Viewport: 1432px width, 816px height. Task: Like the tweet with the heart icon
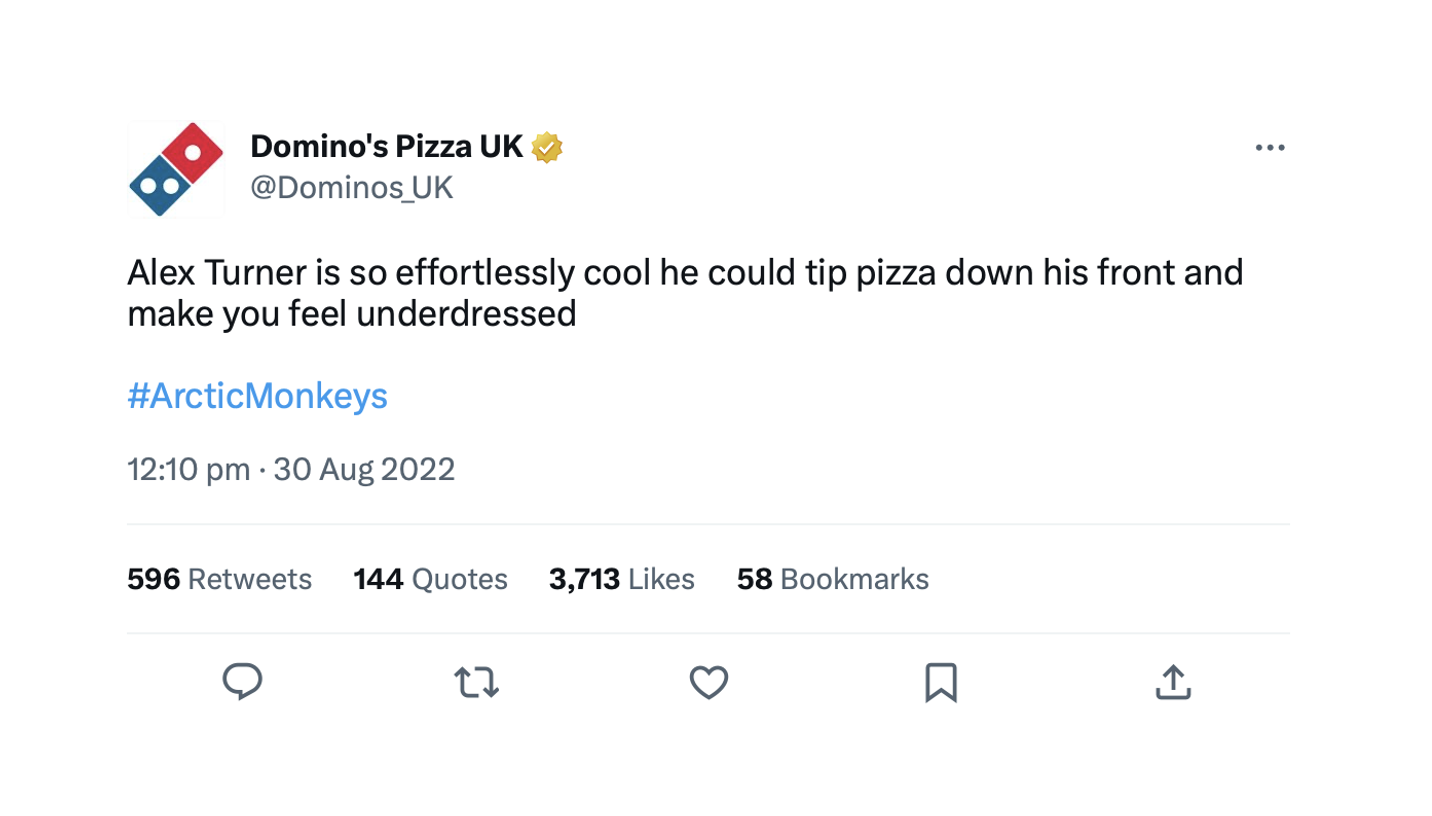click(709, 682)
